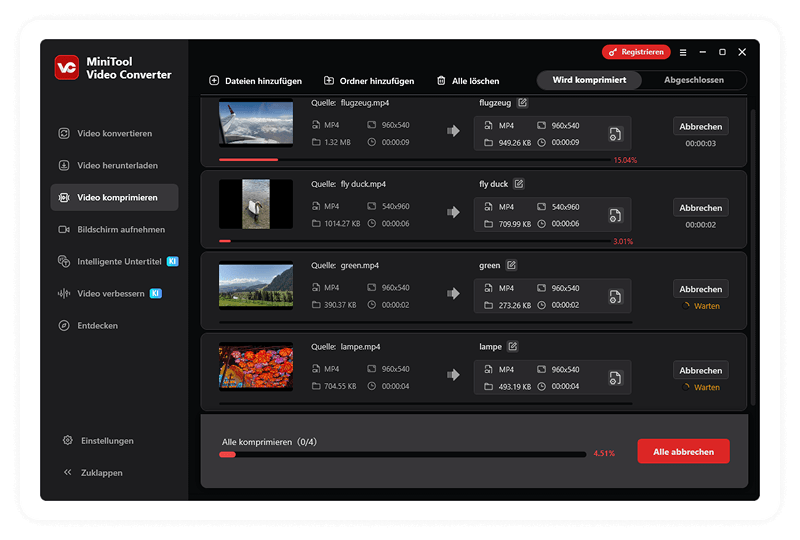Click the plus icon of Dateien hinzufügen

tap(214, 81)
